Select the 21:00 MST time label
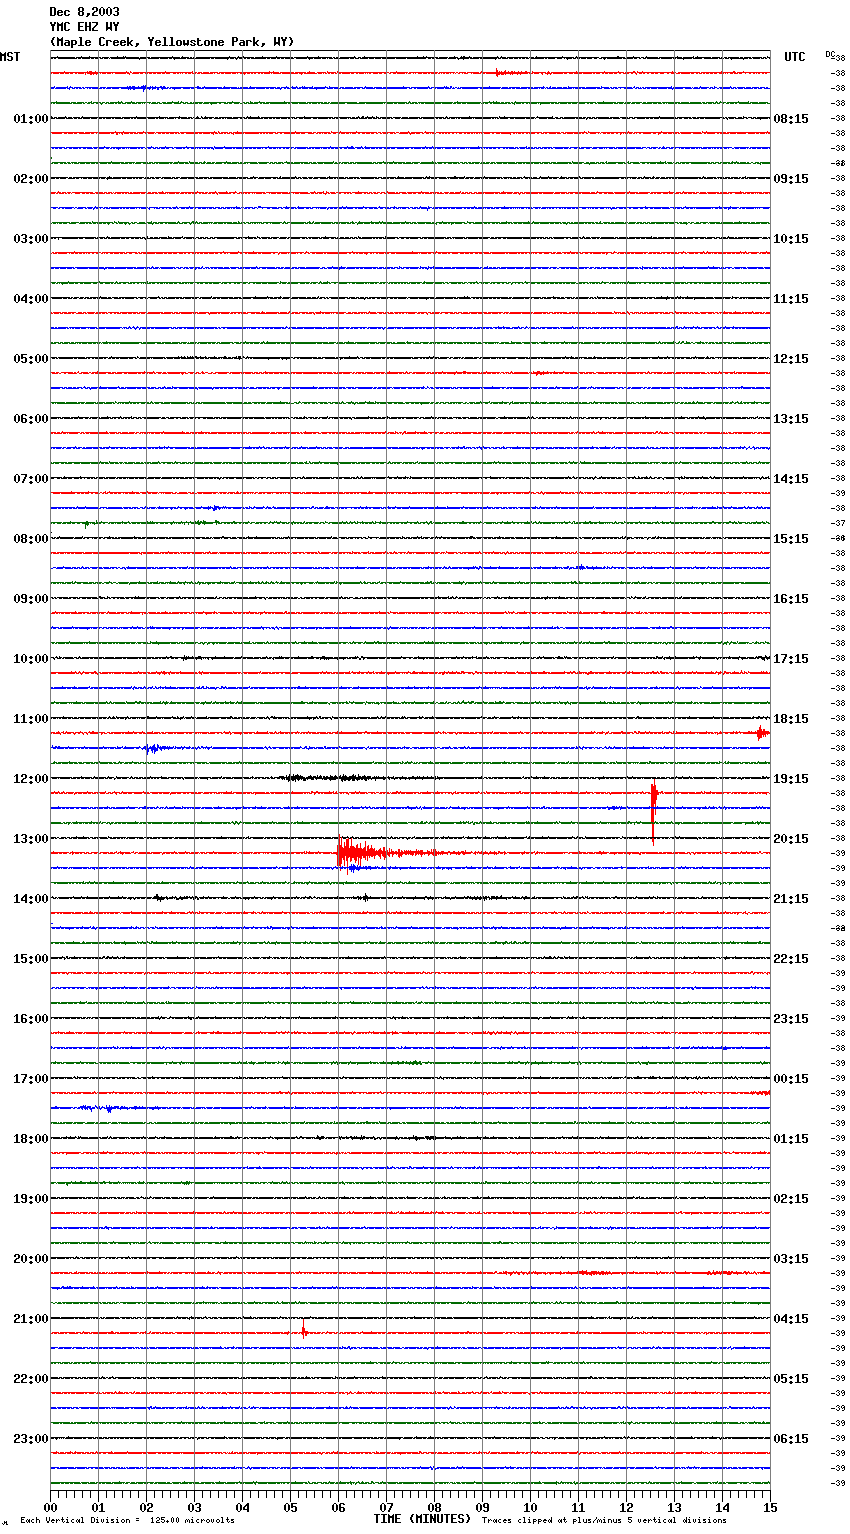The image size is (850, 1534). pyautogui.click(x=31, y=1319)
